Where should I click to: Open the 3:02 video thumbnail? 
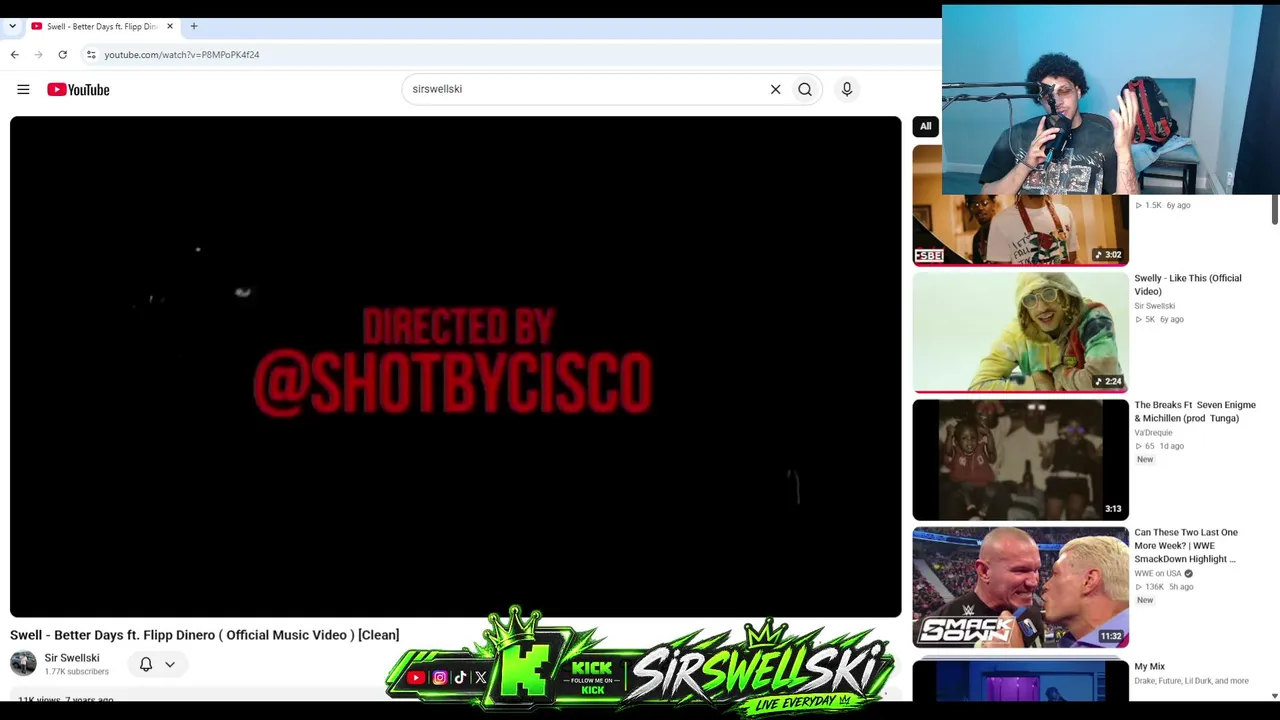click(x=1020, y=230)
